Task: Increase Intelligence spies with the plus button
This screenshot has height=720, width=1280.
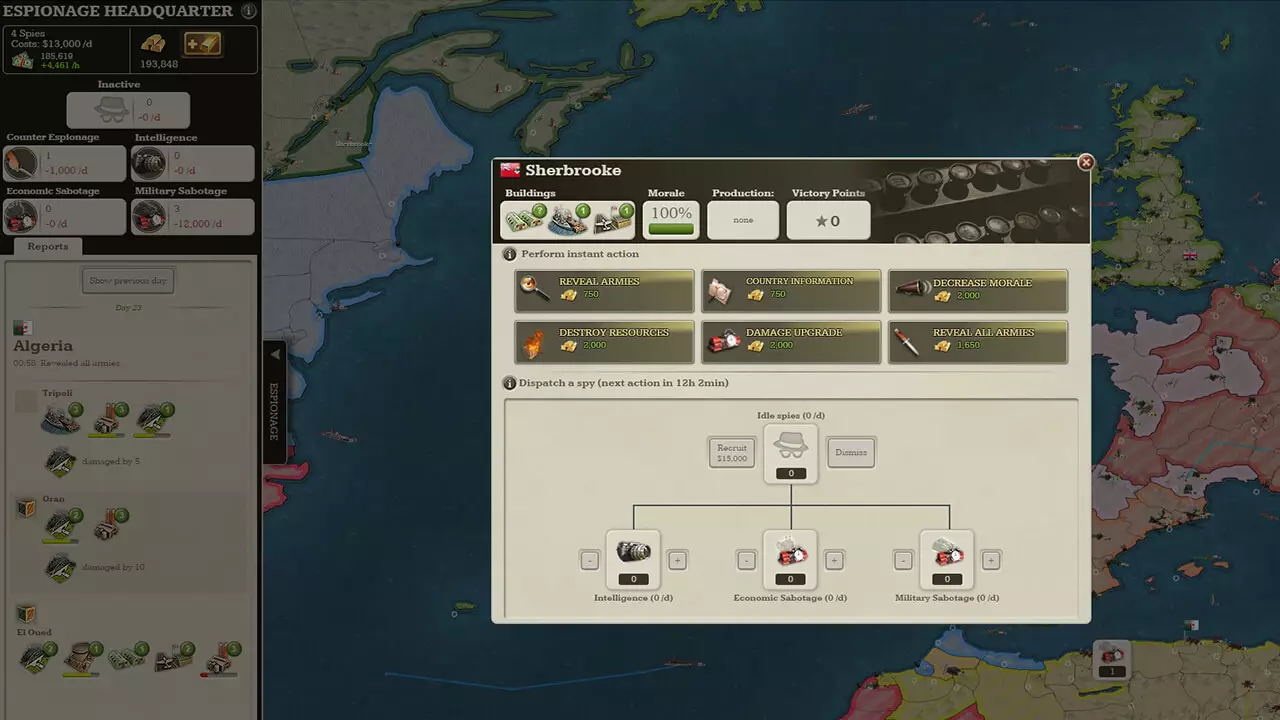Action: (677, 561)
